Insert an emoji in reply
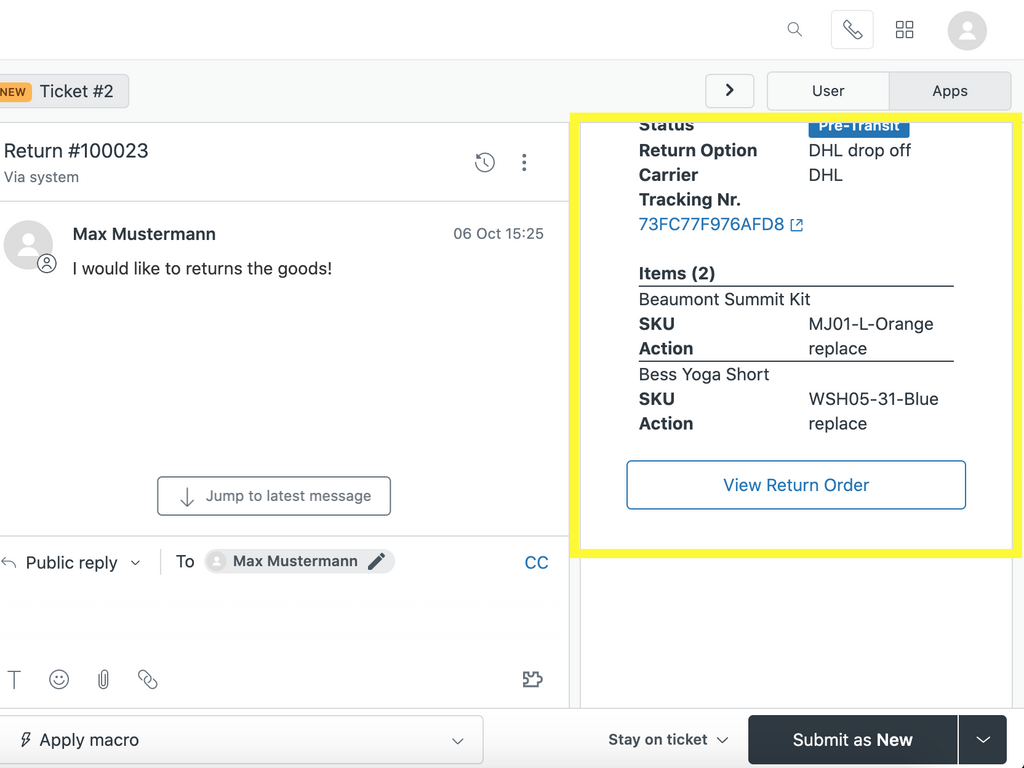Viewport: 1024px width, 768px height. (59, 680)
